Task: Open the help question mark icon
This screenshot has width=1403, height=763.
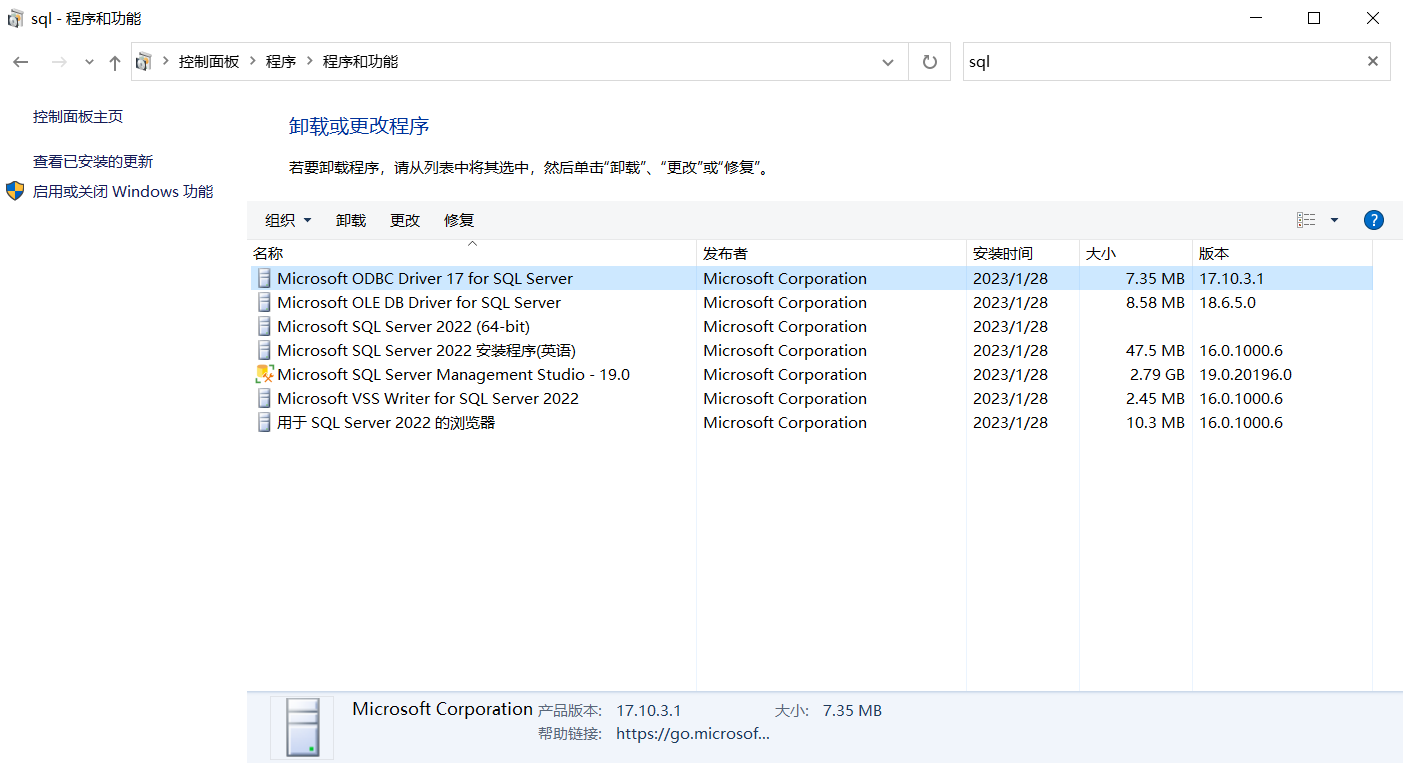Action: tap(1374, 220)
